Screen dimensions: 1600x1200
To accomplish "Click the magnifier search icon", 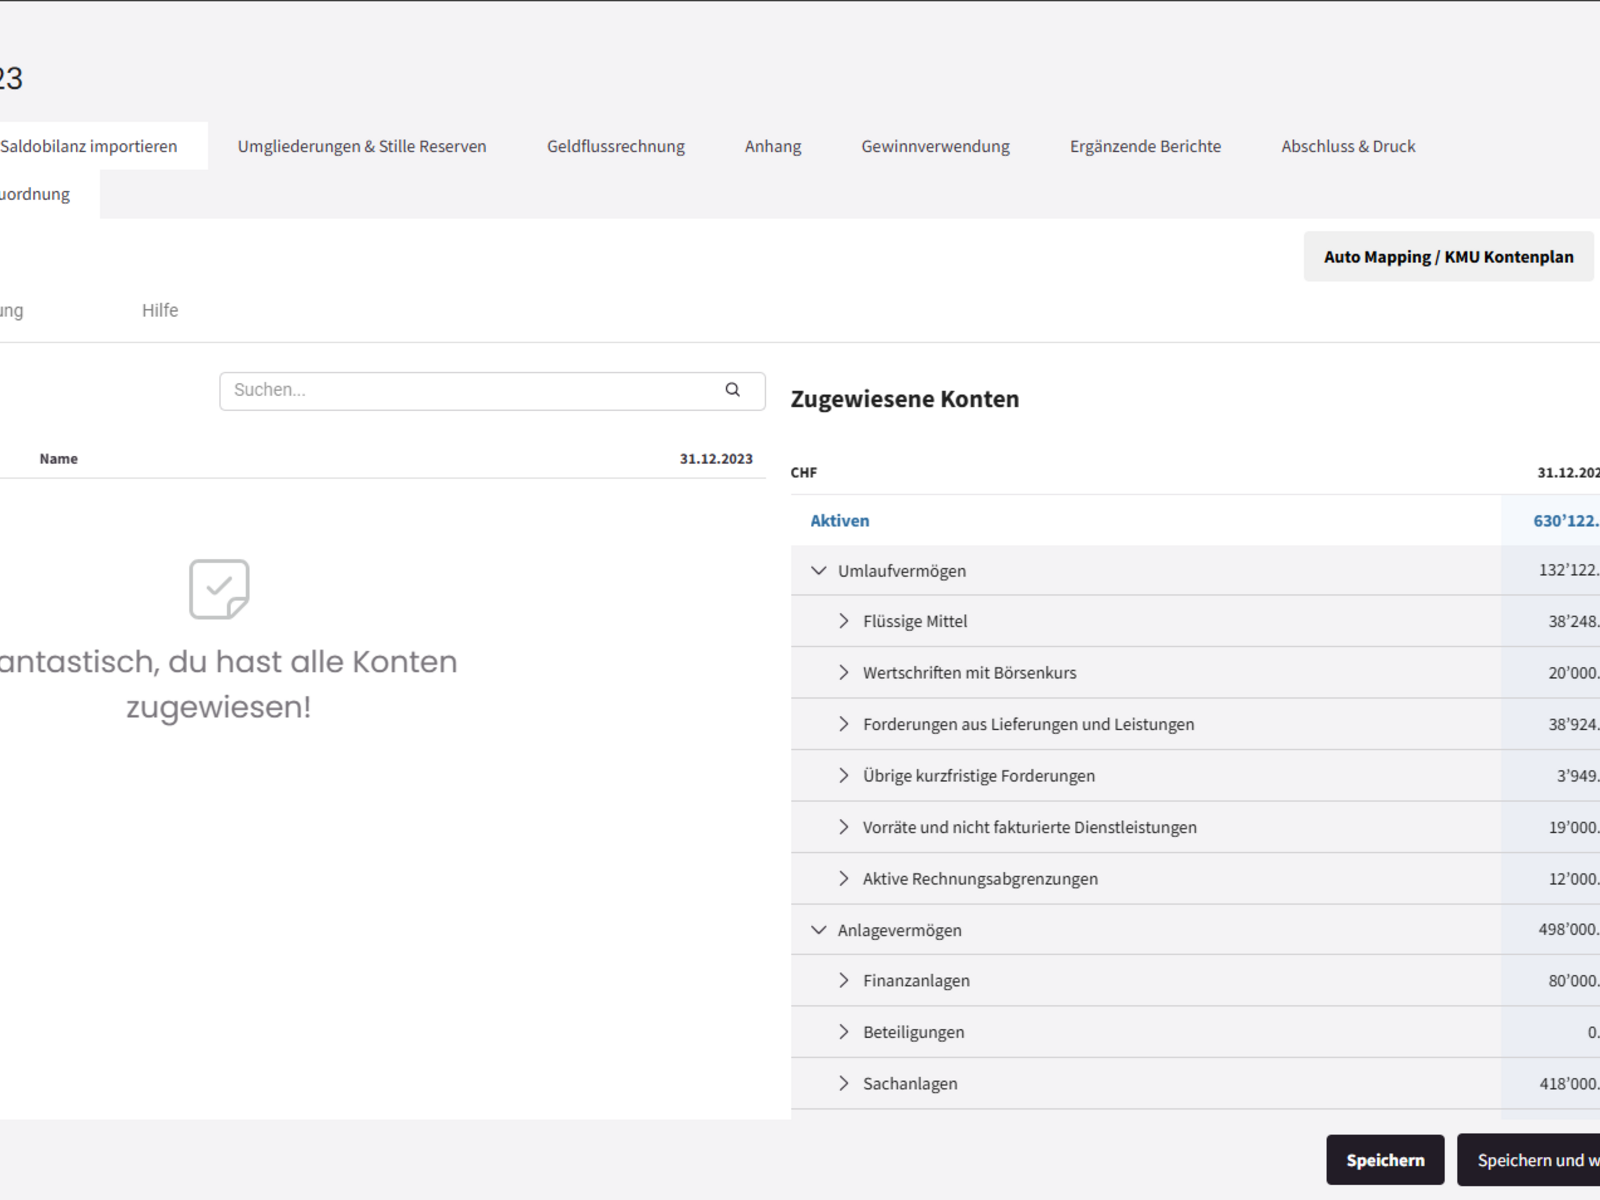I will (x=732, y=390).
